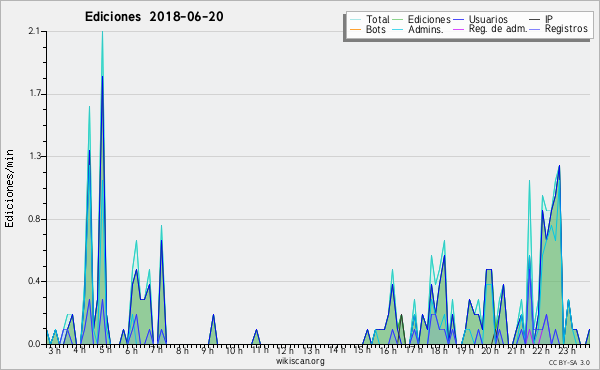Click the '23 h' x-axis label
The image size is (600, 370).
point(567,350)
